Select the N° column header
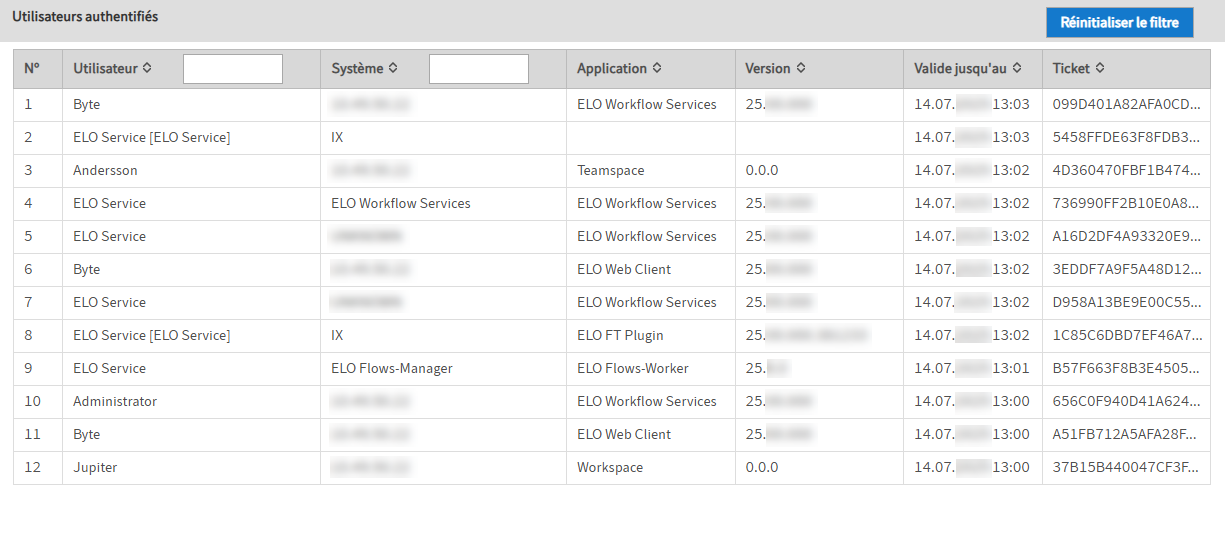This screenshot has height=536, width=1225. tap(32, 69)
